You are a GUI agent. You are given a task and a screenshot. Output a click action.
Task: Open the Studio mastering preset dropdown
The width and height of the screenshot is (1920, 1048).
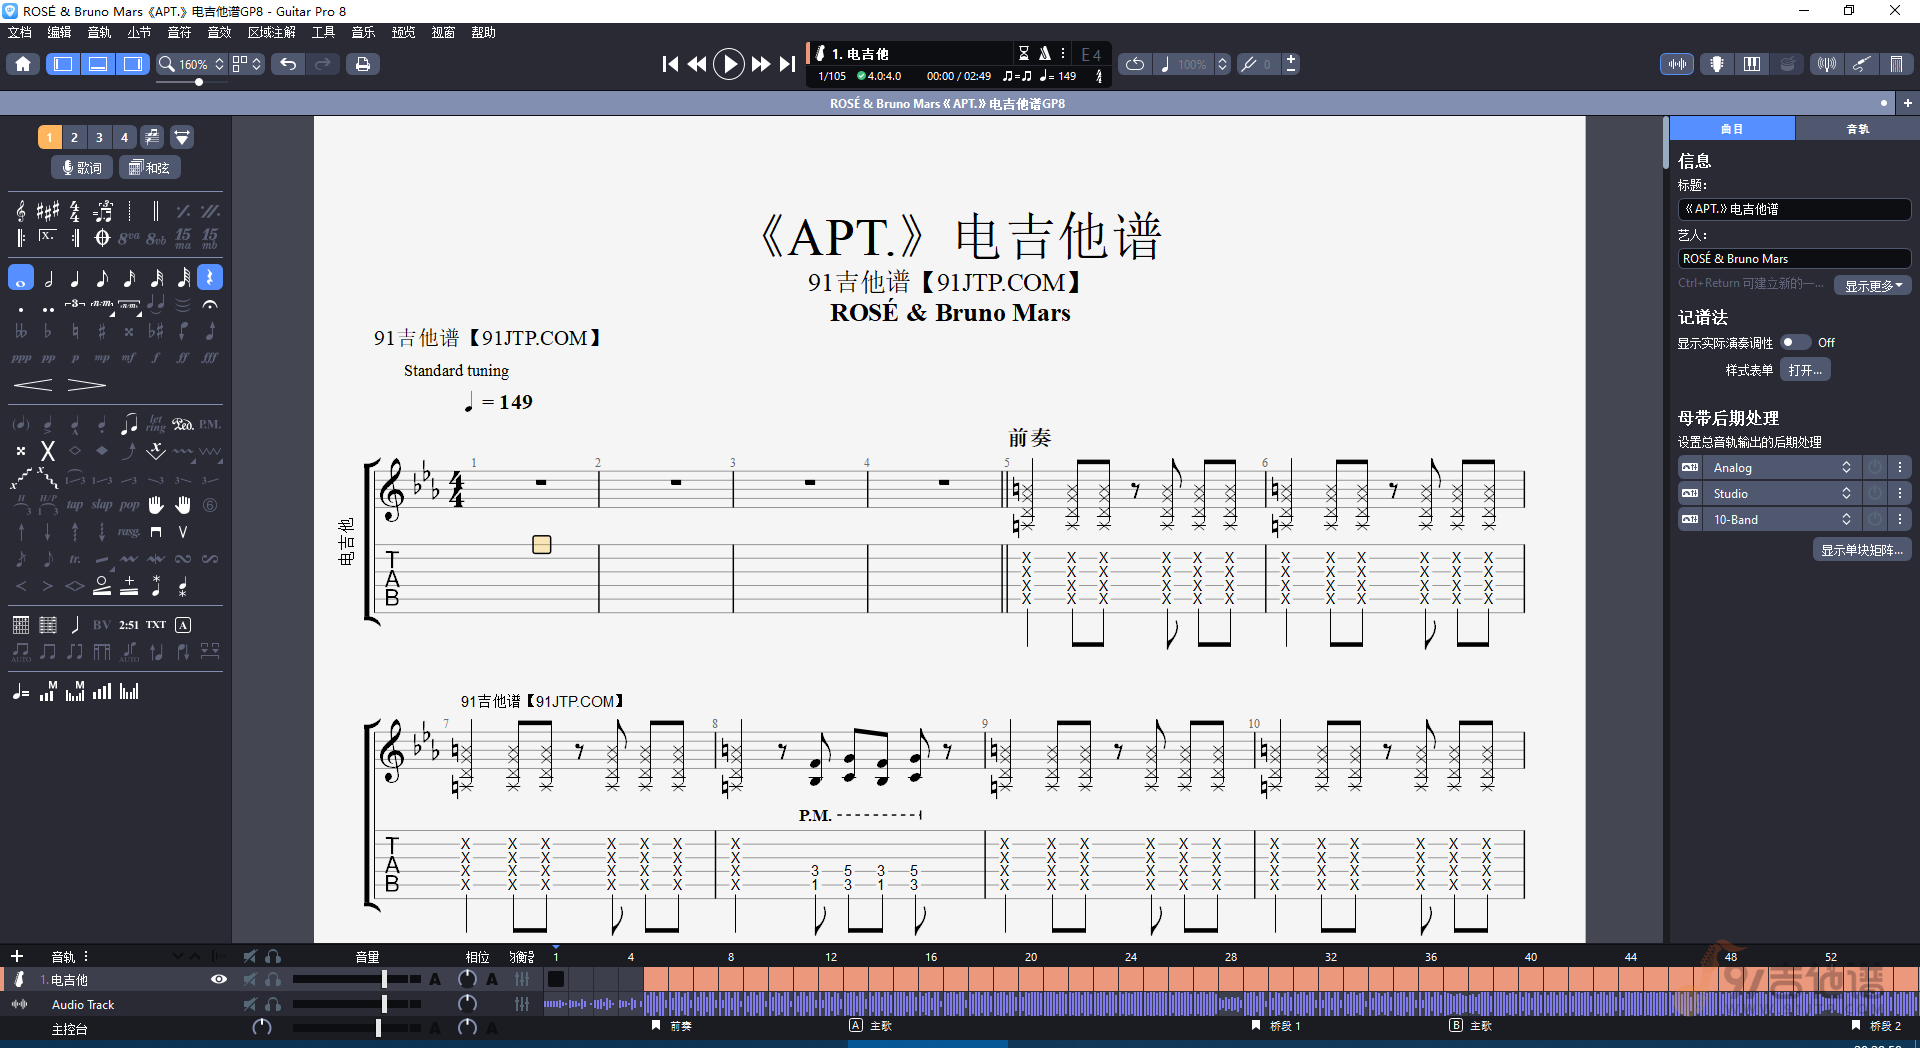tap(1781, 493)
